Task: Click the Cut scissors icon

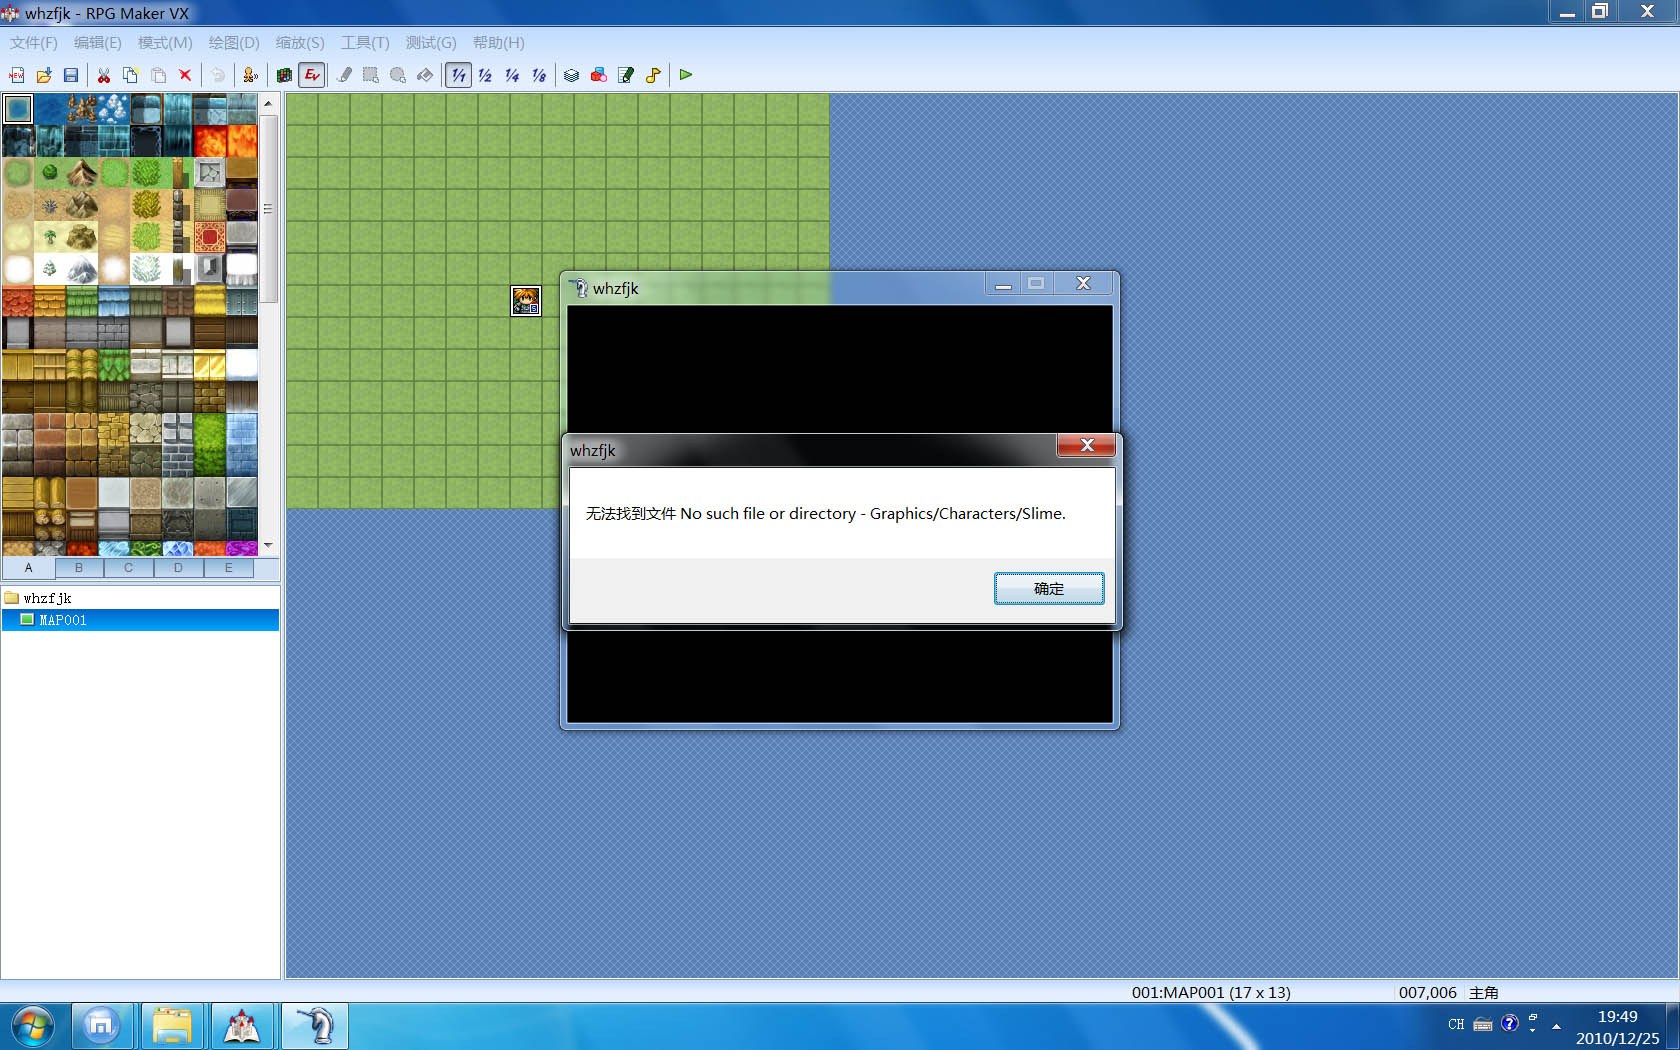Action: [x=103, y=75]
